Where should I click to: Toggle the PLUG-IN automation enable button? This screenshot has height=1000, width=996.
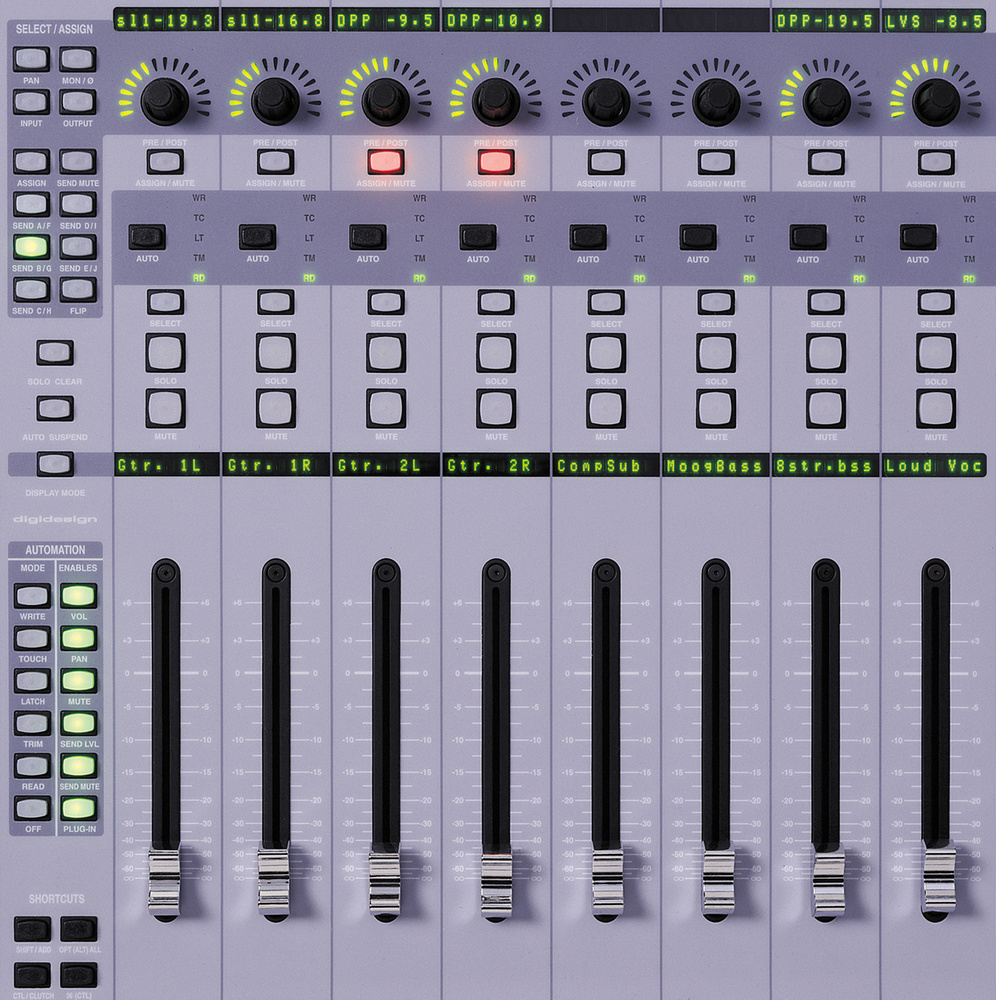click(x=78, y=808)
